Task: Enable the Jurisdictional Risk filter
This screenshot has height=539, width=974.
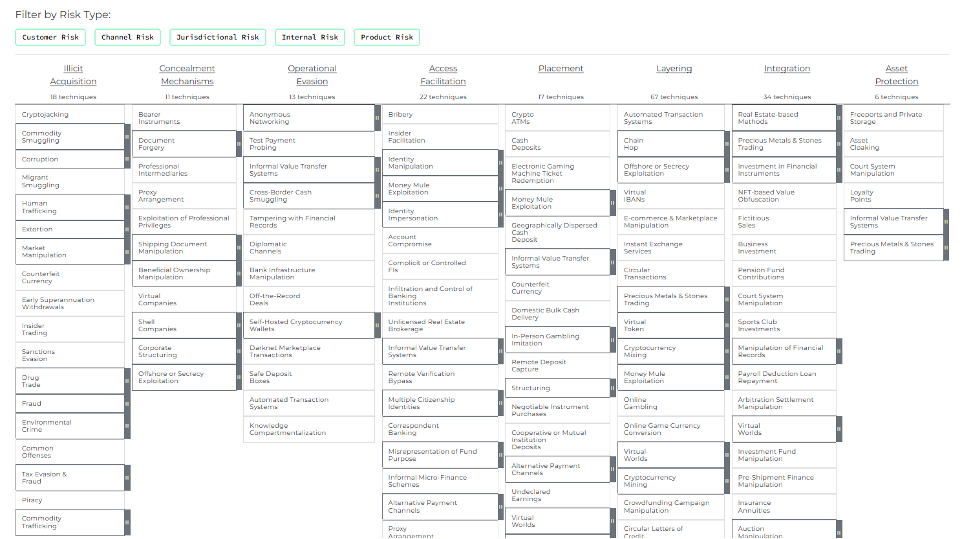Action: pyautogui.click(x=217, y=37)
